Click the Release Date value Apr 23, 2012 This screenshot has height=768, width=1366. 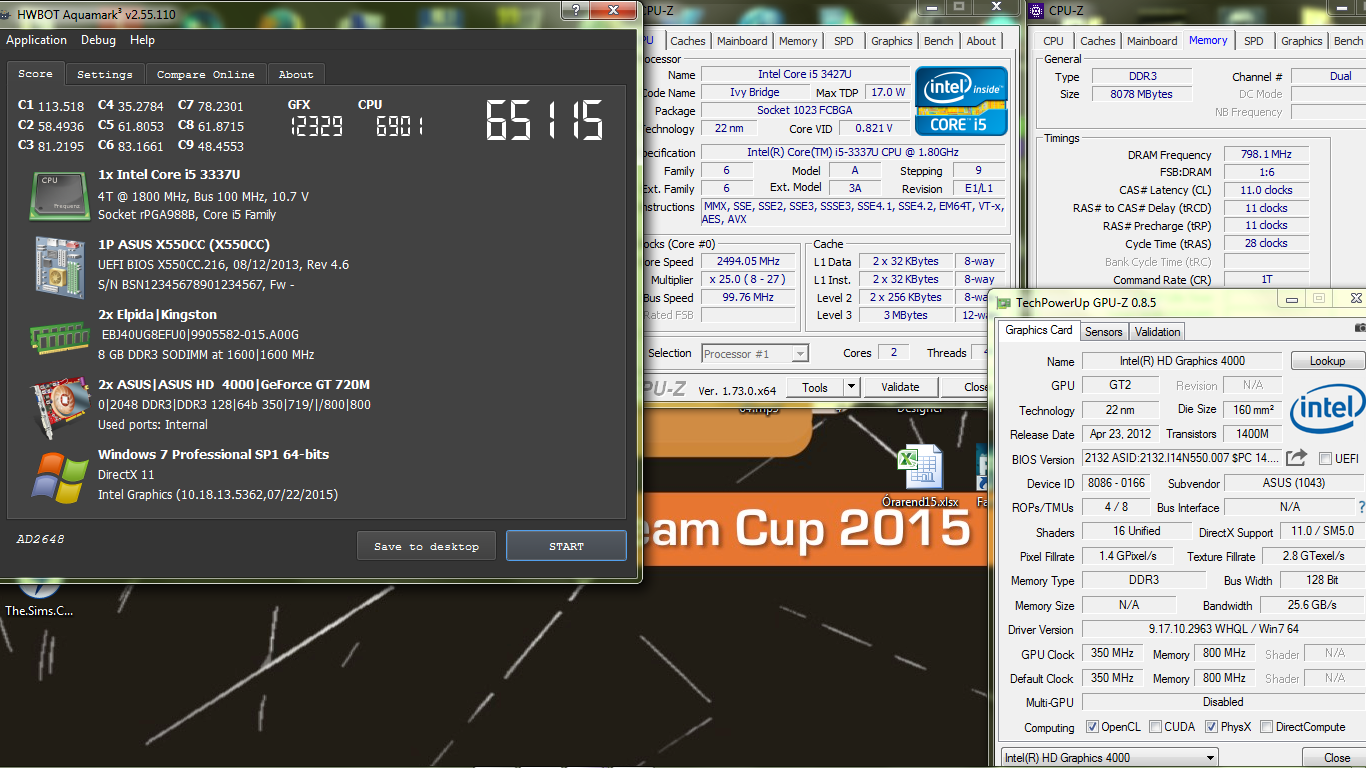pos(1119,434)
